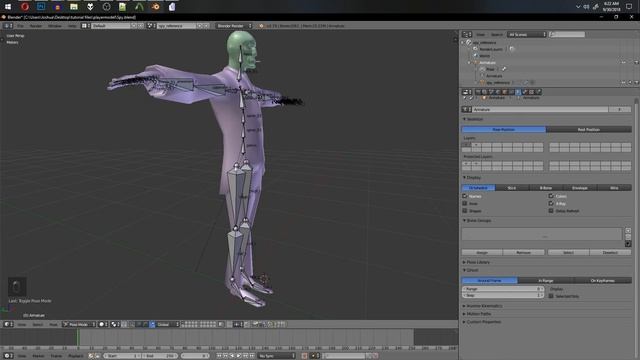This screenshot has width=640, height=360.
Task: Click the Outliner editor type icon
Action: point(467,34)
